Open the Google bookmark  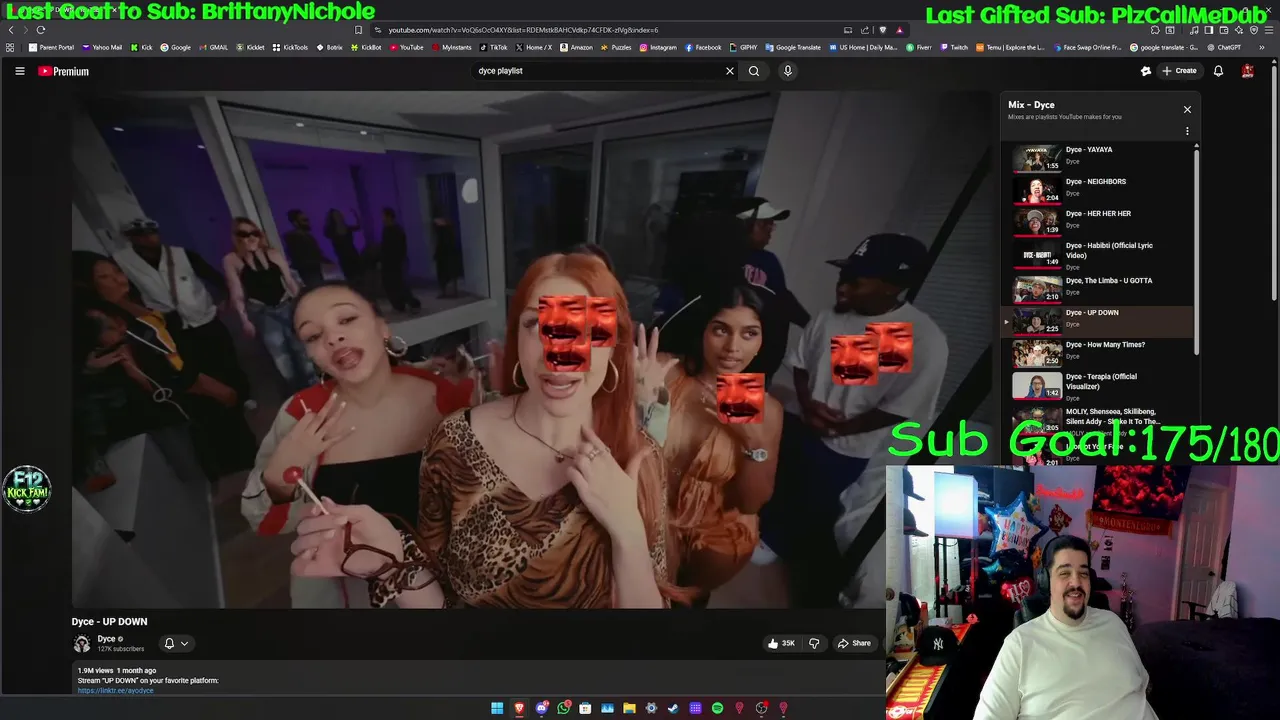click(176, 47)
